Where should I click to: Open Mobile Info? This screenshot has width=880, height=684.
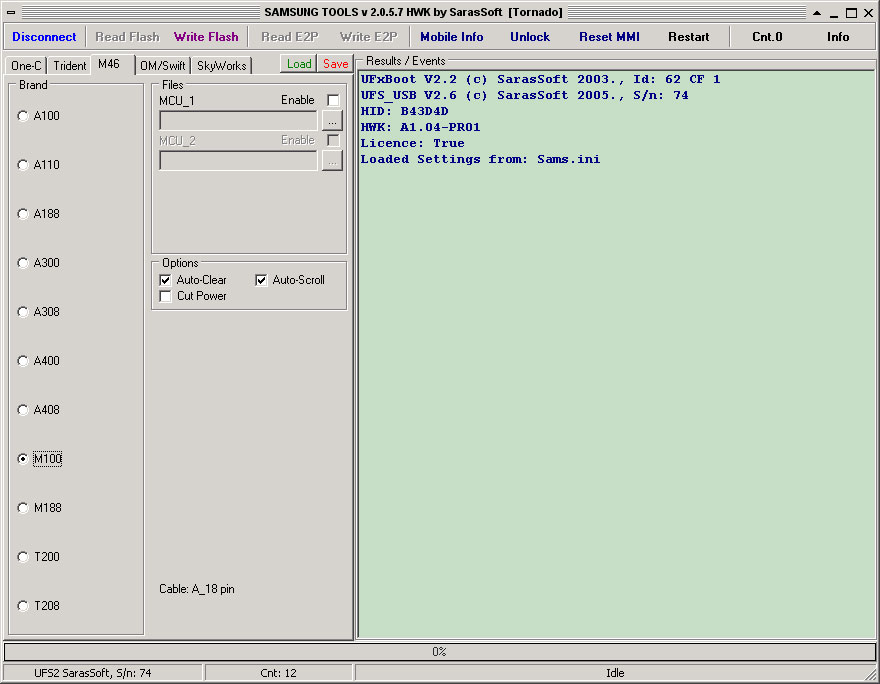pos(452,37)
